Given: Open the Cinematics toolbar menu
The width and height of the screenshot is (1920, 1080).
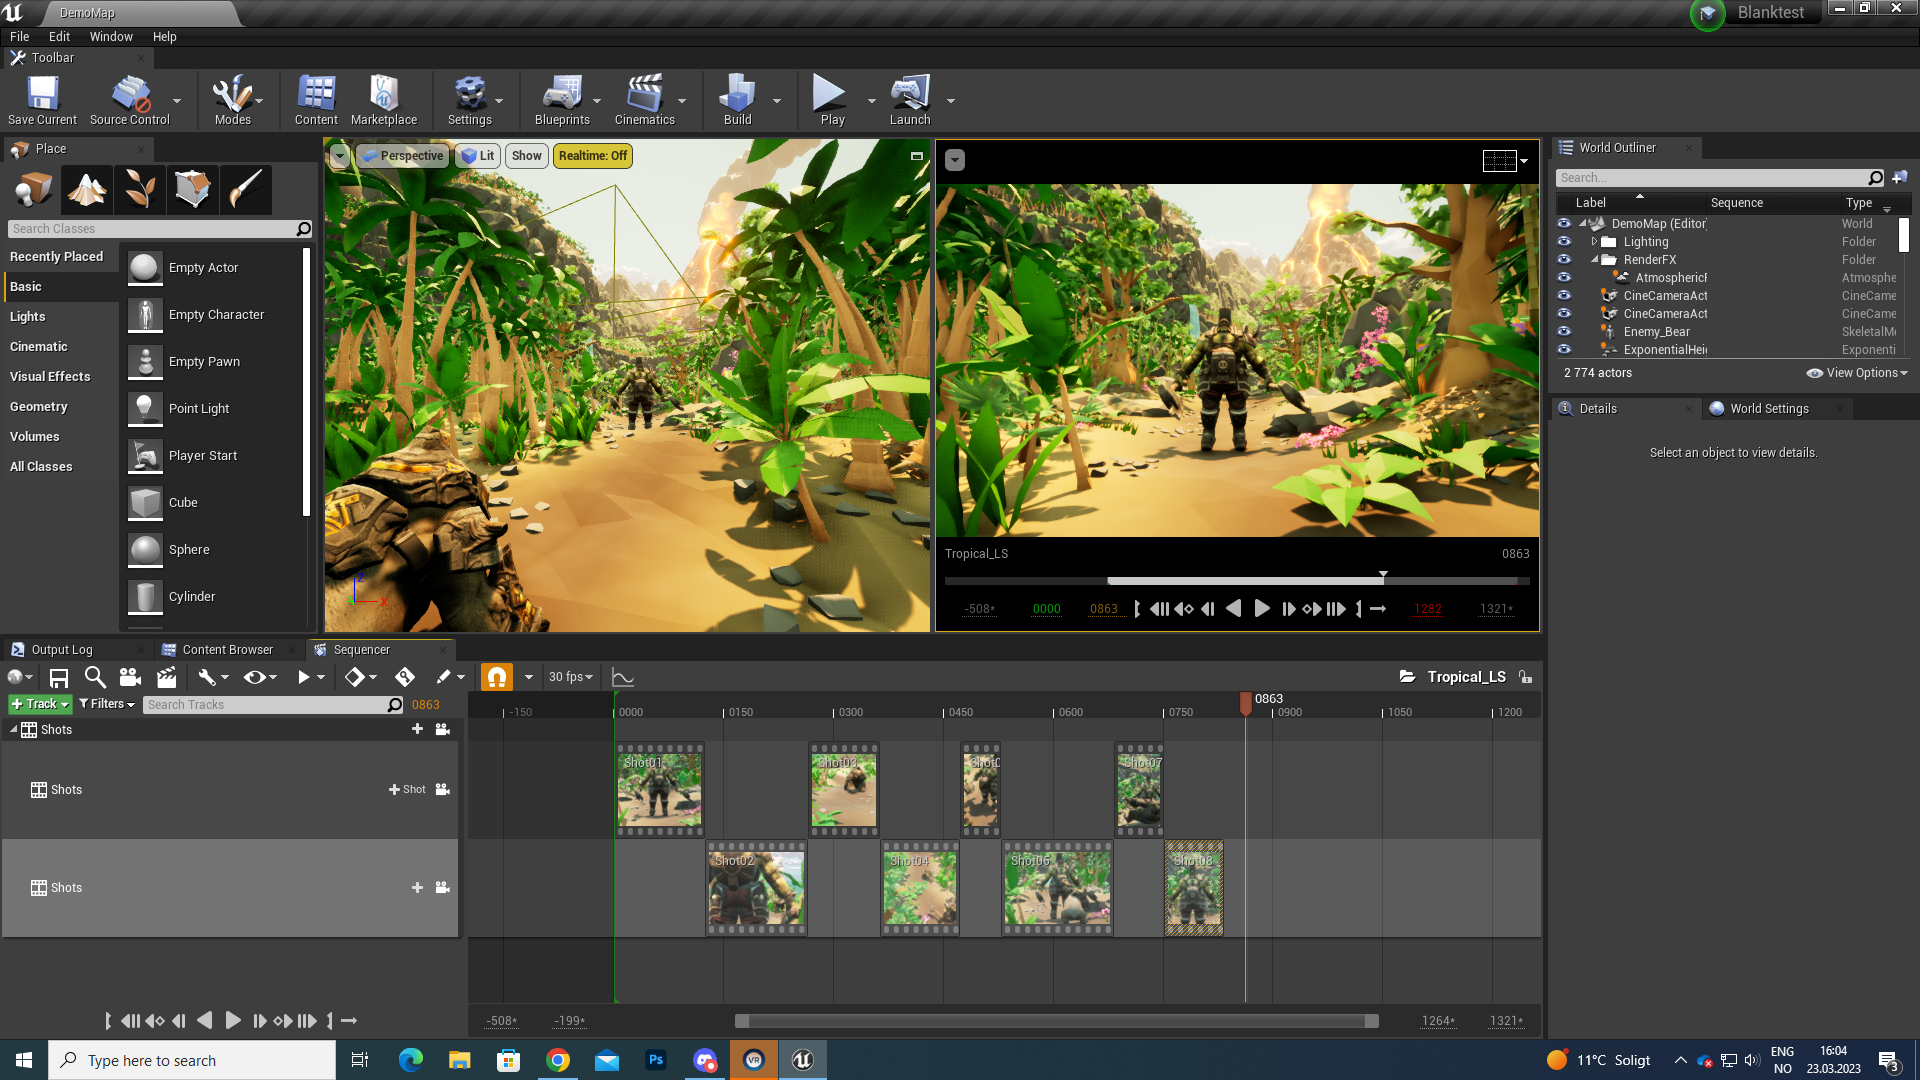Looking at the screenshot, I should point(646,100).
